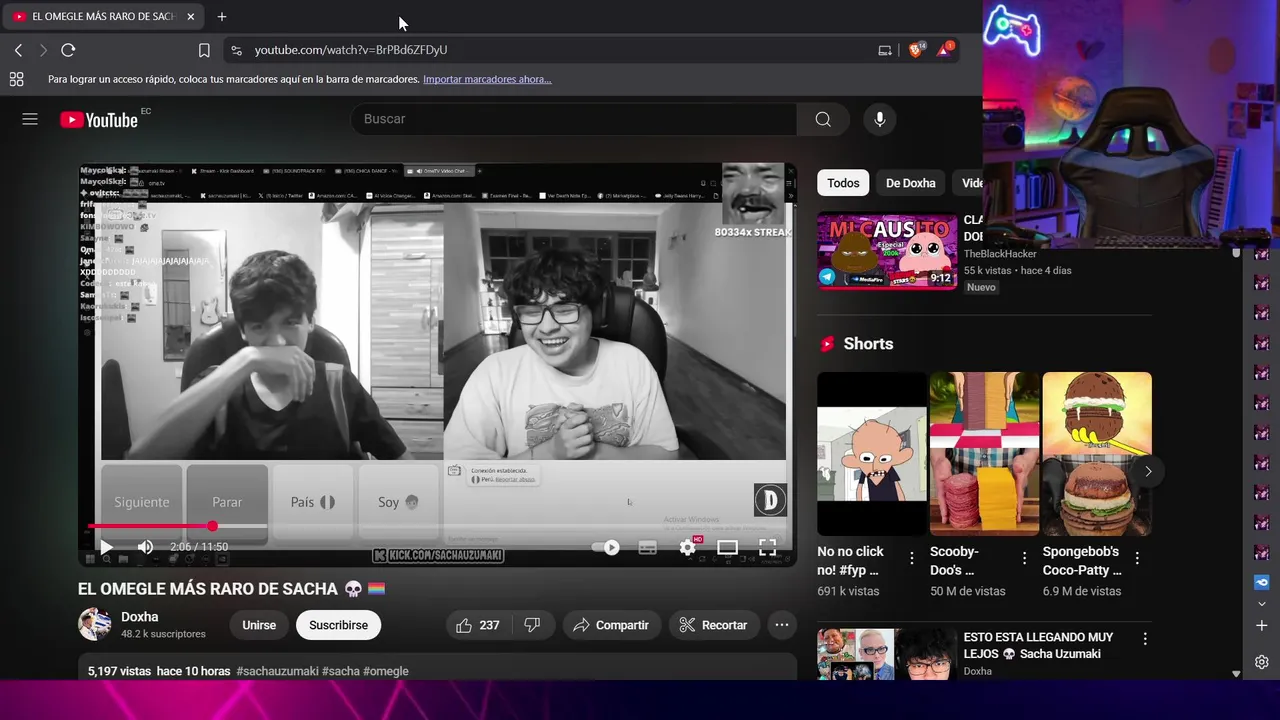Like the video with thumbs up

[x=477, y=625]
